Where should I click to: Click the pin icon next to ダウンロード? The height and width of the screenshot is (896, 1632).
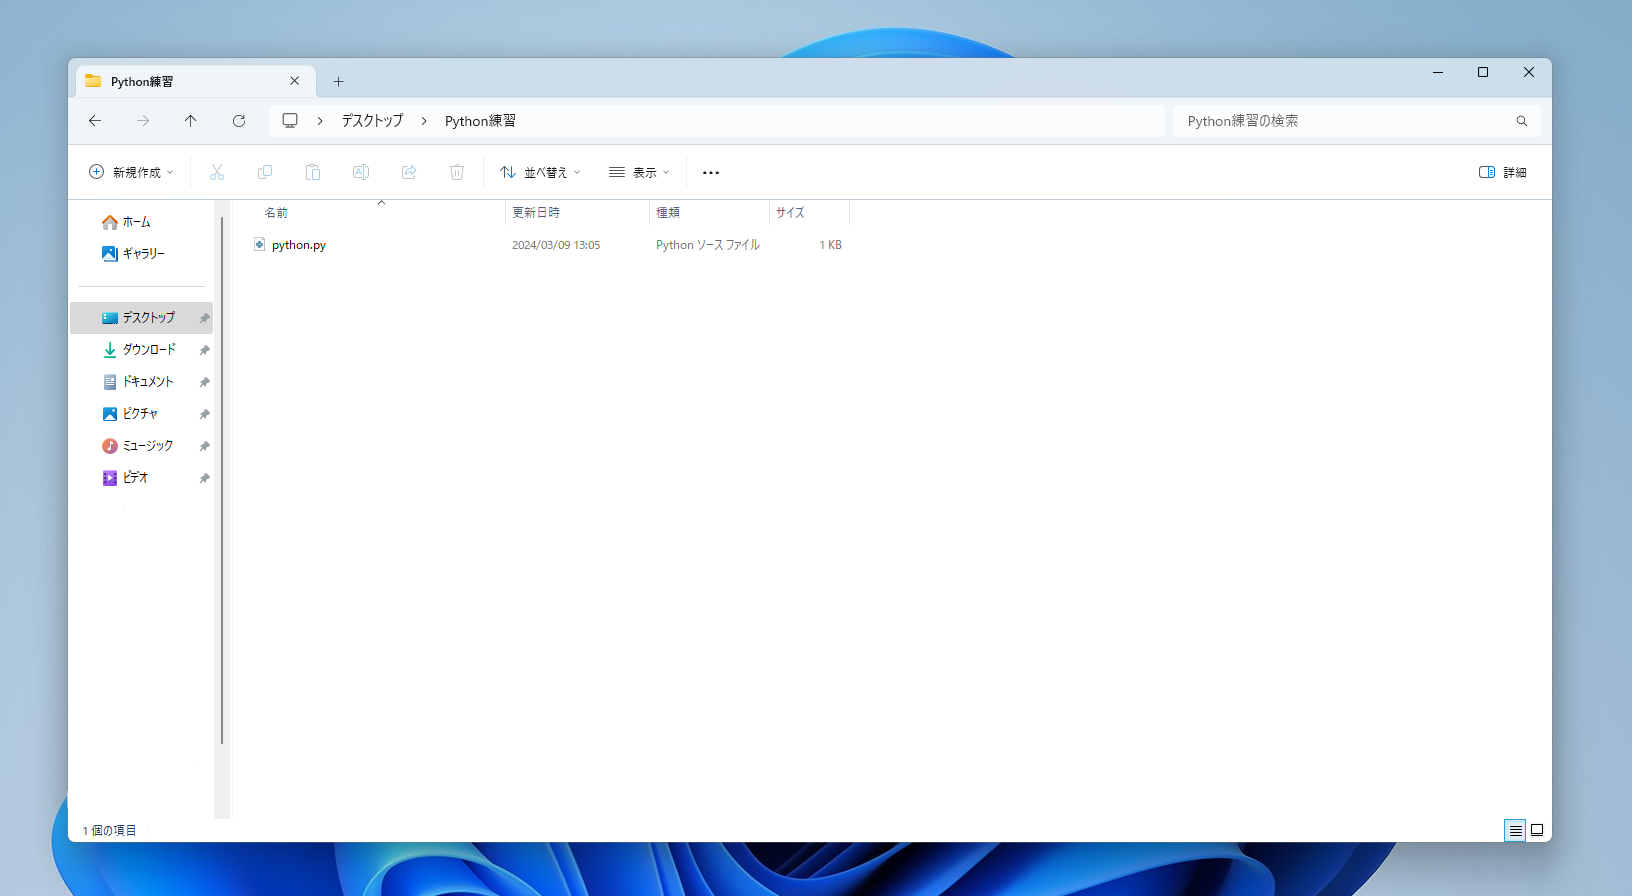click(204, 350)
